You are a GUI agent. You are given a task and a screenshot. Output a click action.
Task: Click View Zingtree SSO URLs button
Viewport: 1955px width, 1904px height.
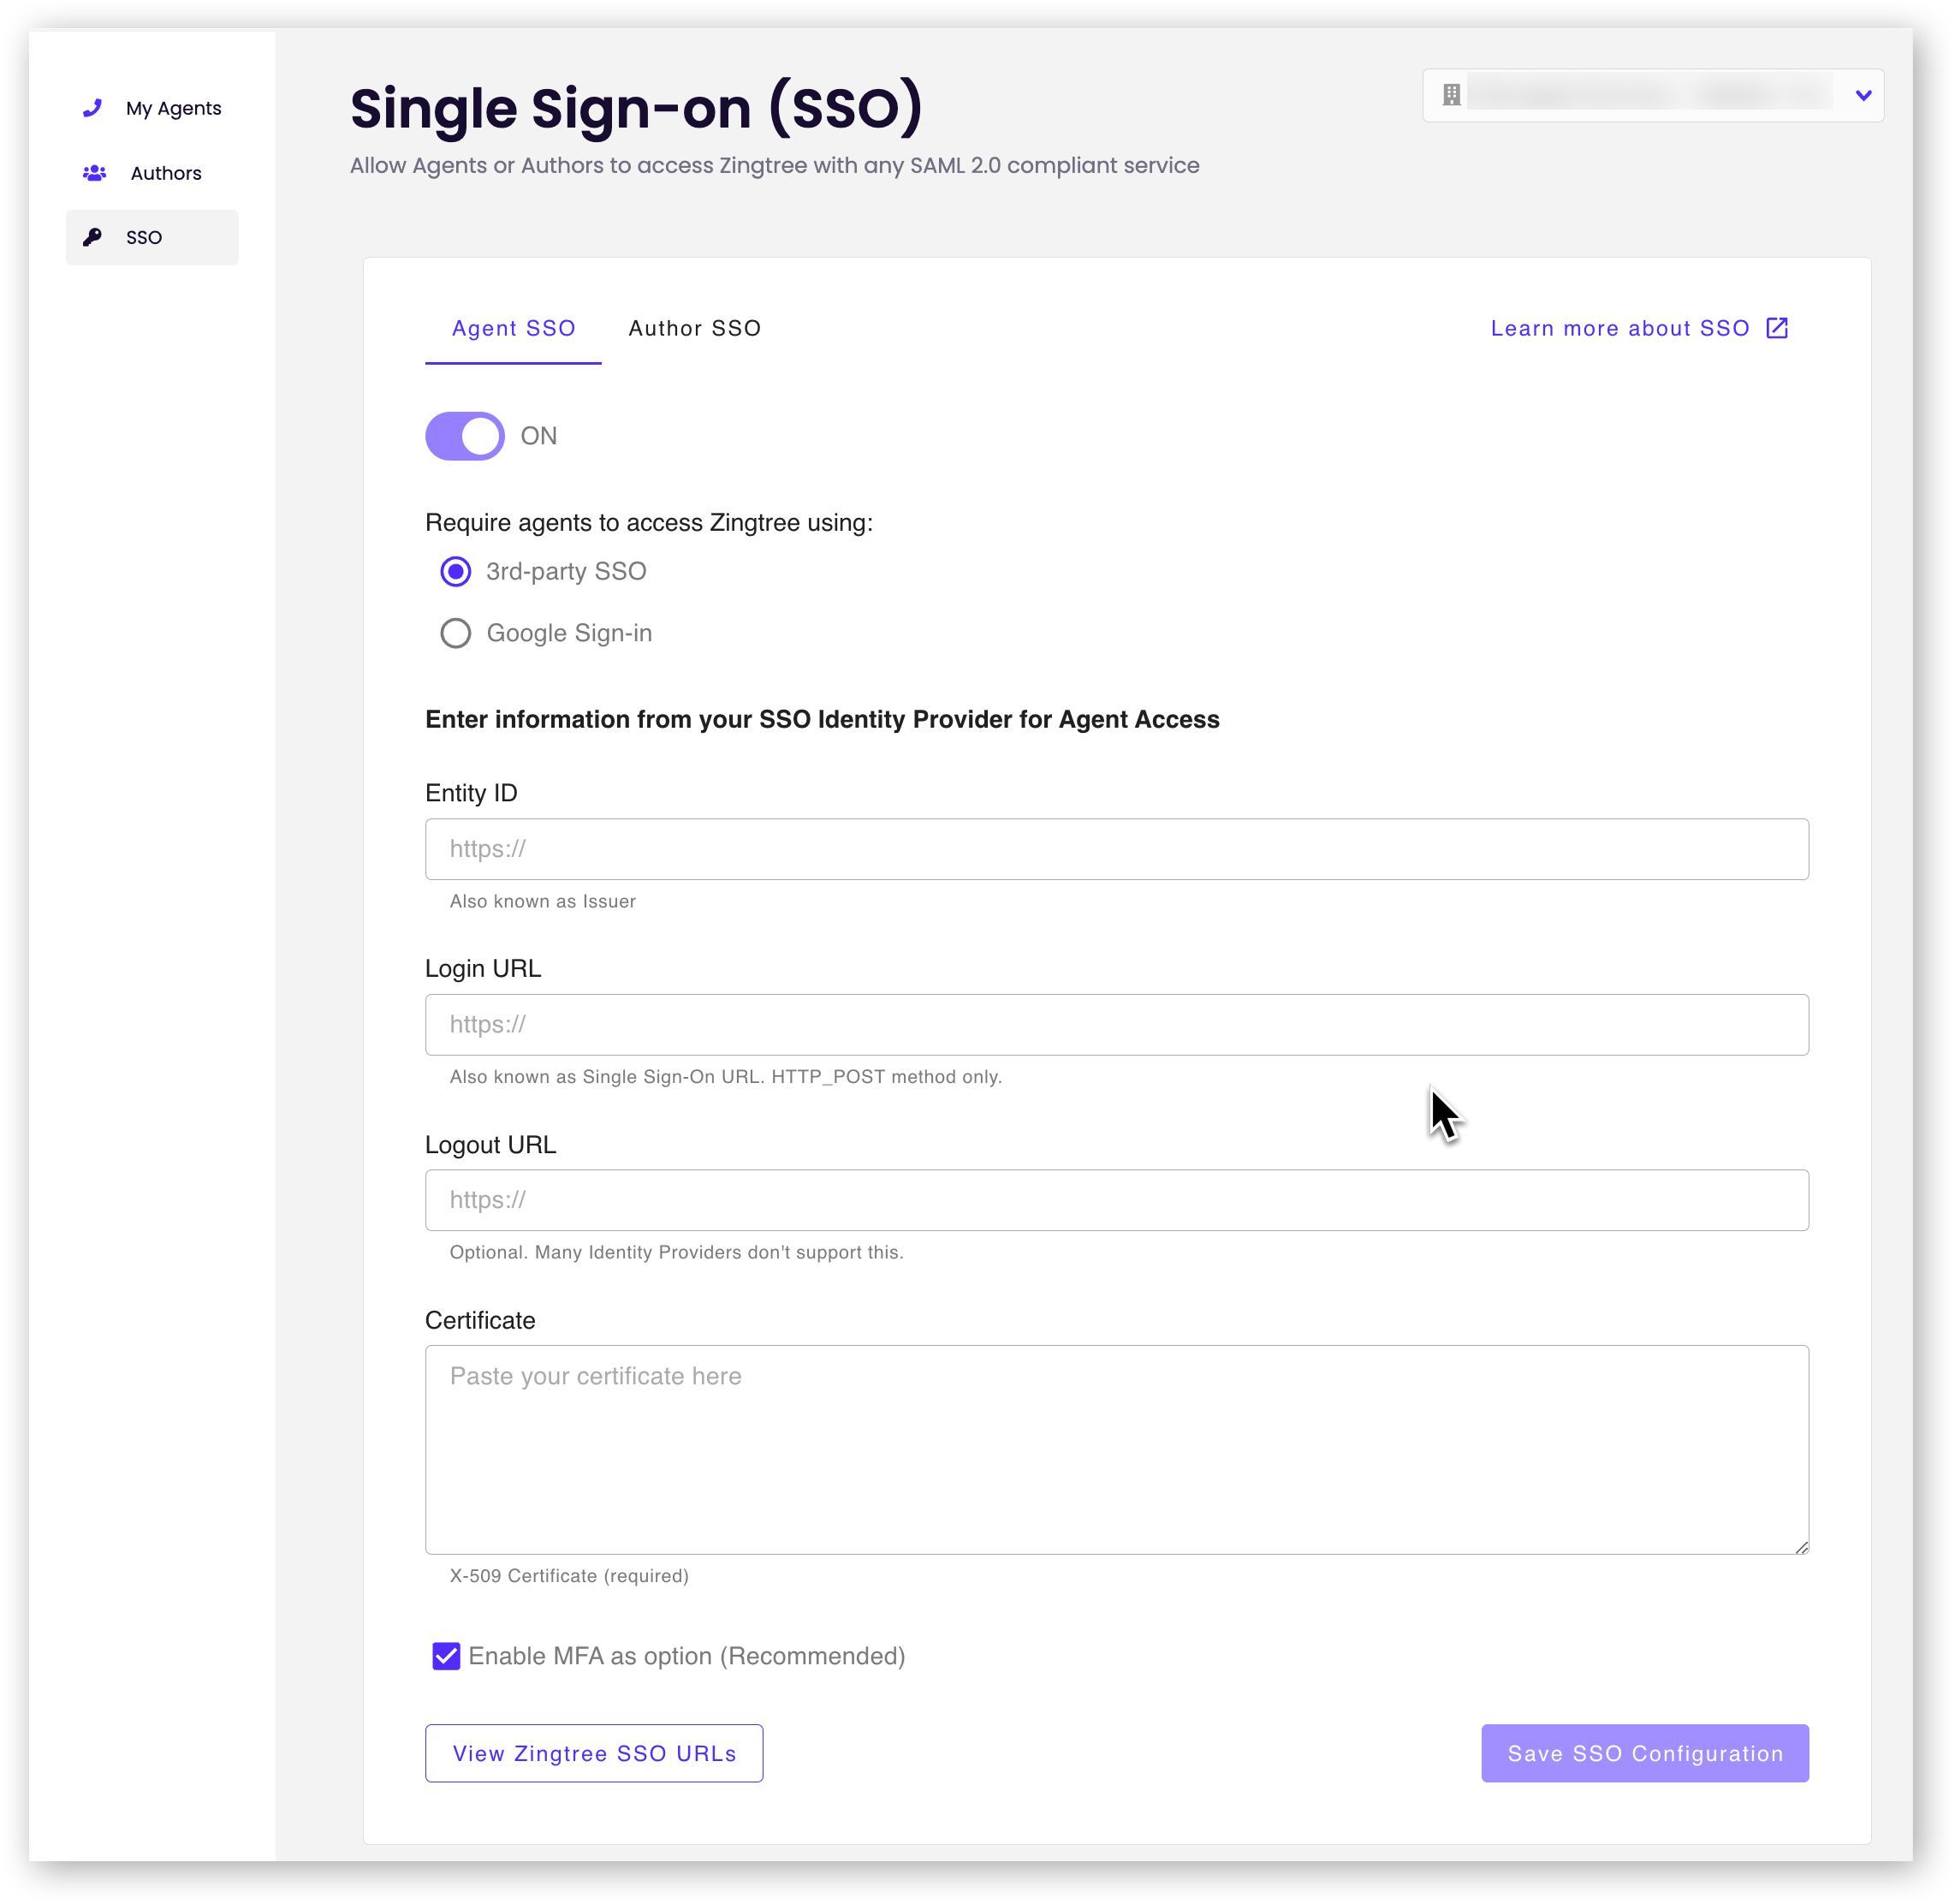[594, 1753]
